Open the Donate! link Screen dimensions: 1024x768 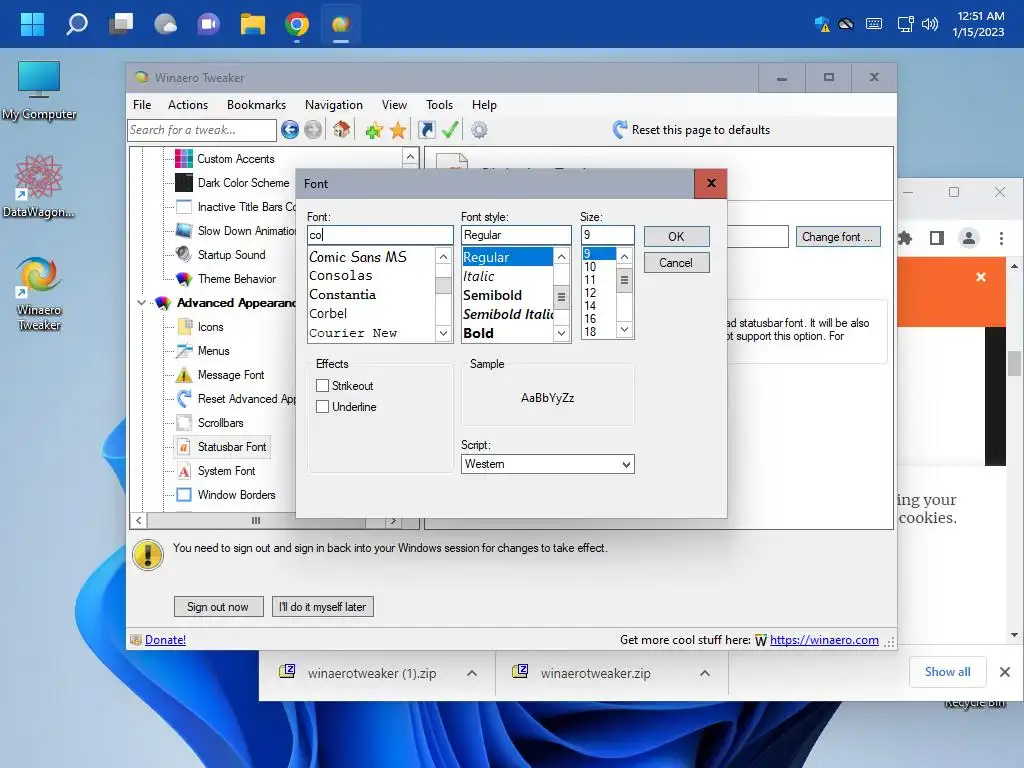click(165, 640)
